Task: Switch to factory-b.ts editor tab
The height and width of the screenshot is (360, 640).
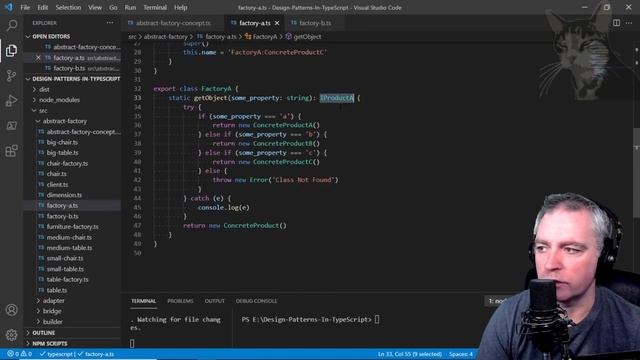Action: (x=315, y=23)
